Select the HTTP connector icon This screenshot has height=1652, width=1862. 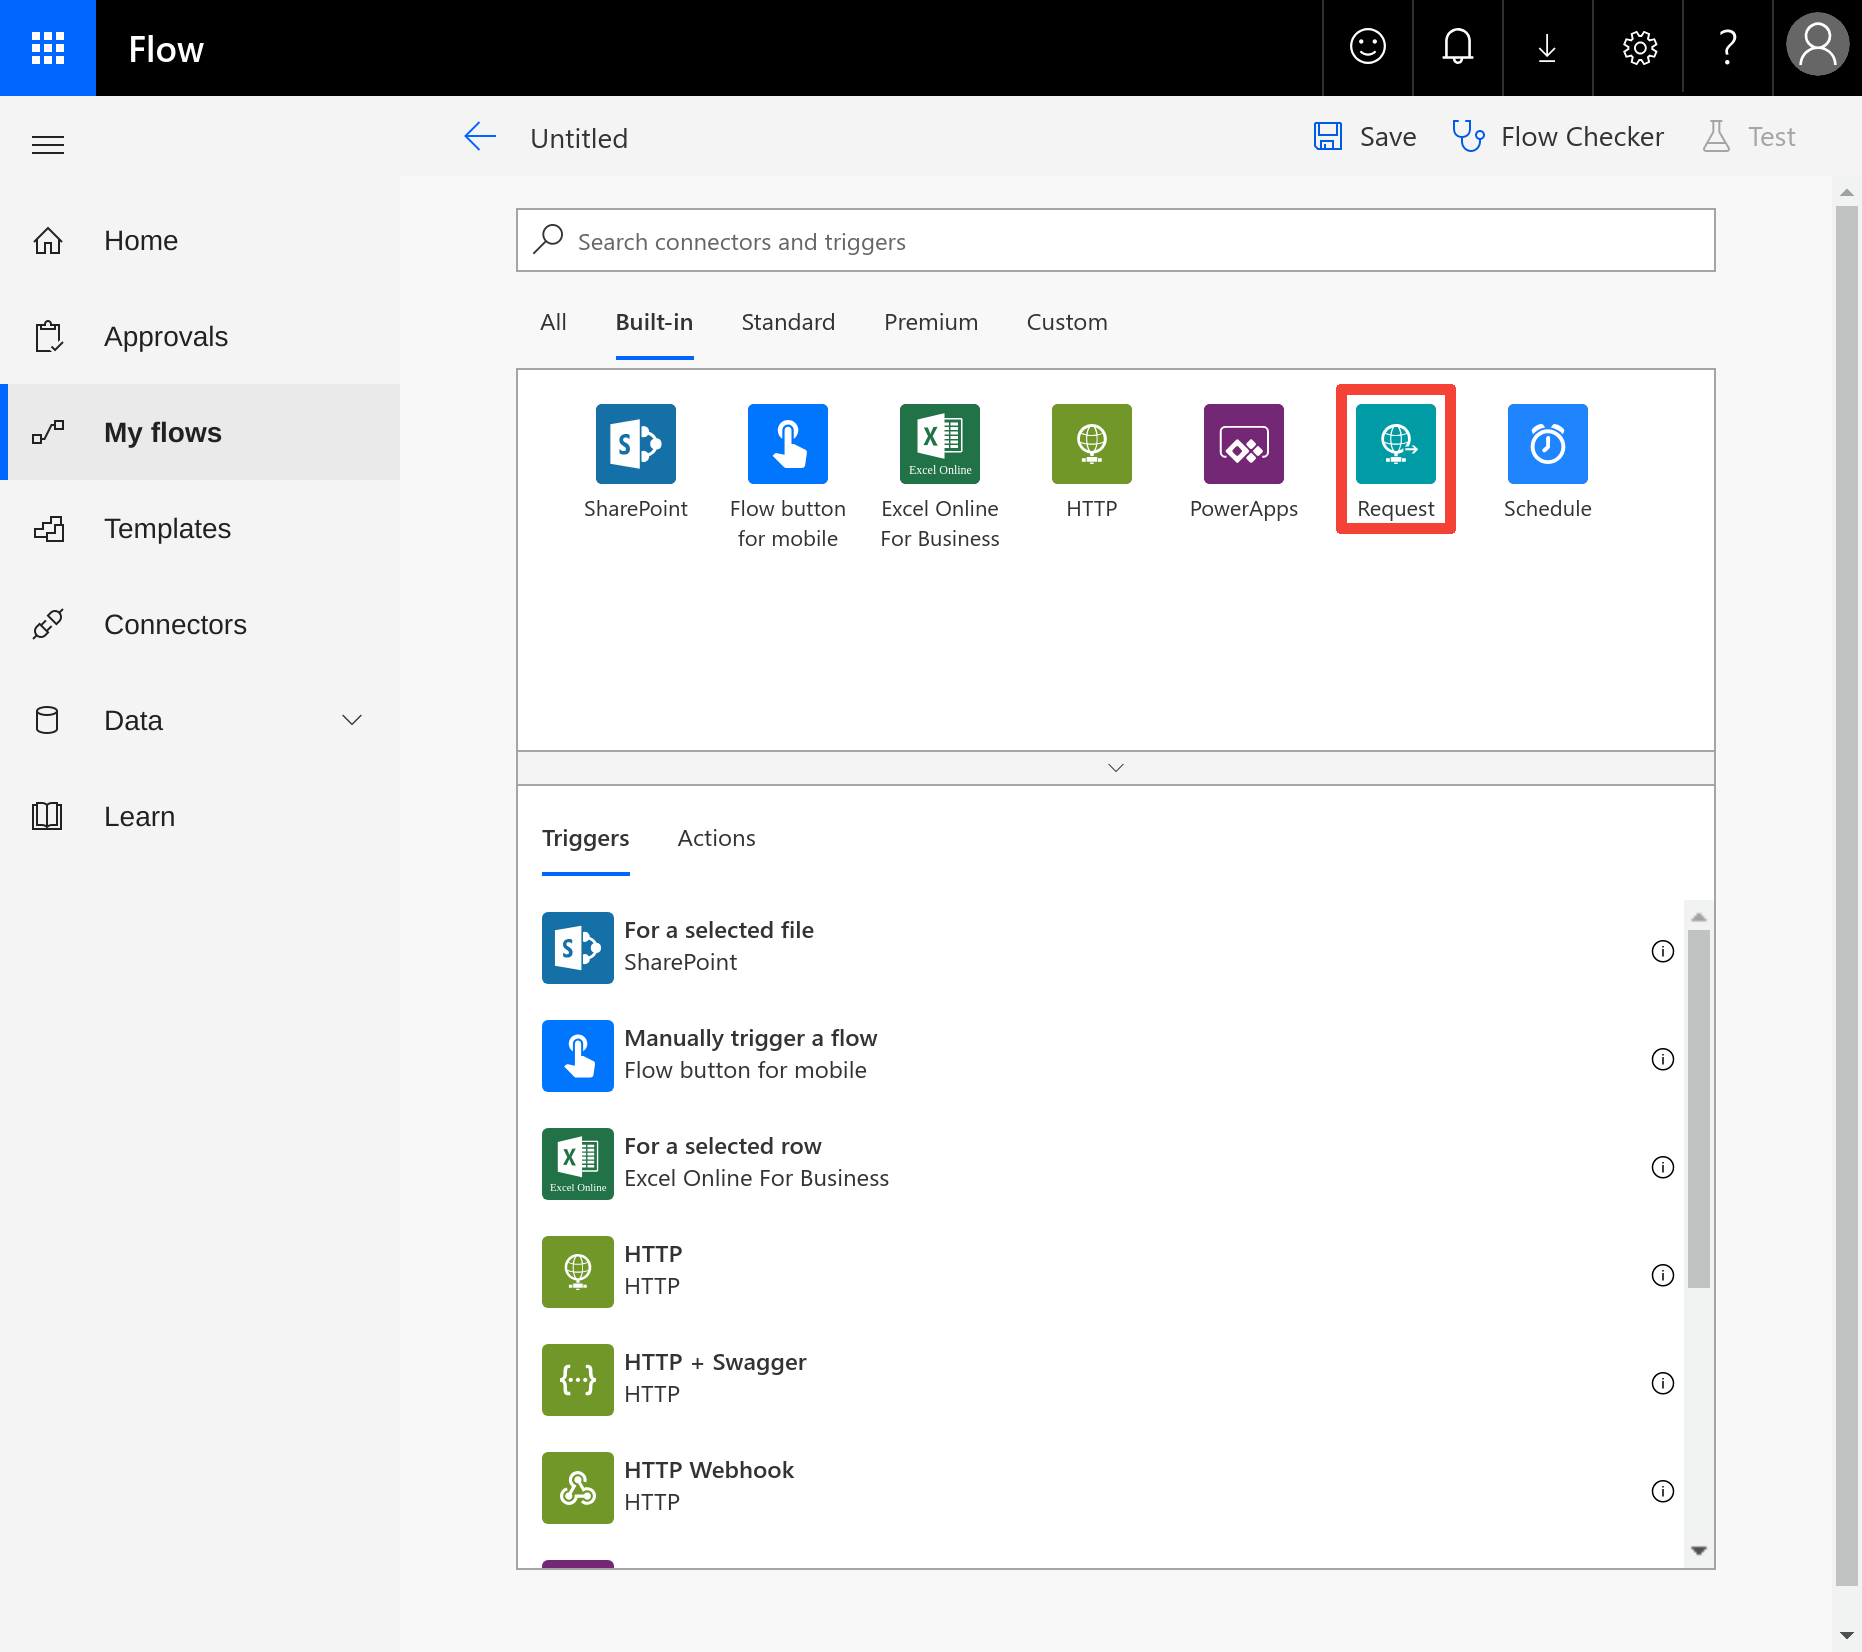[1091, 444]
